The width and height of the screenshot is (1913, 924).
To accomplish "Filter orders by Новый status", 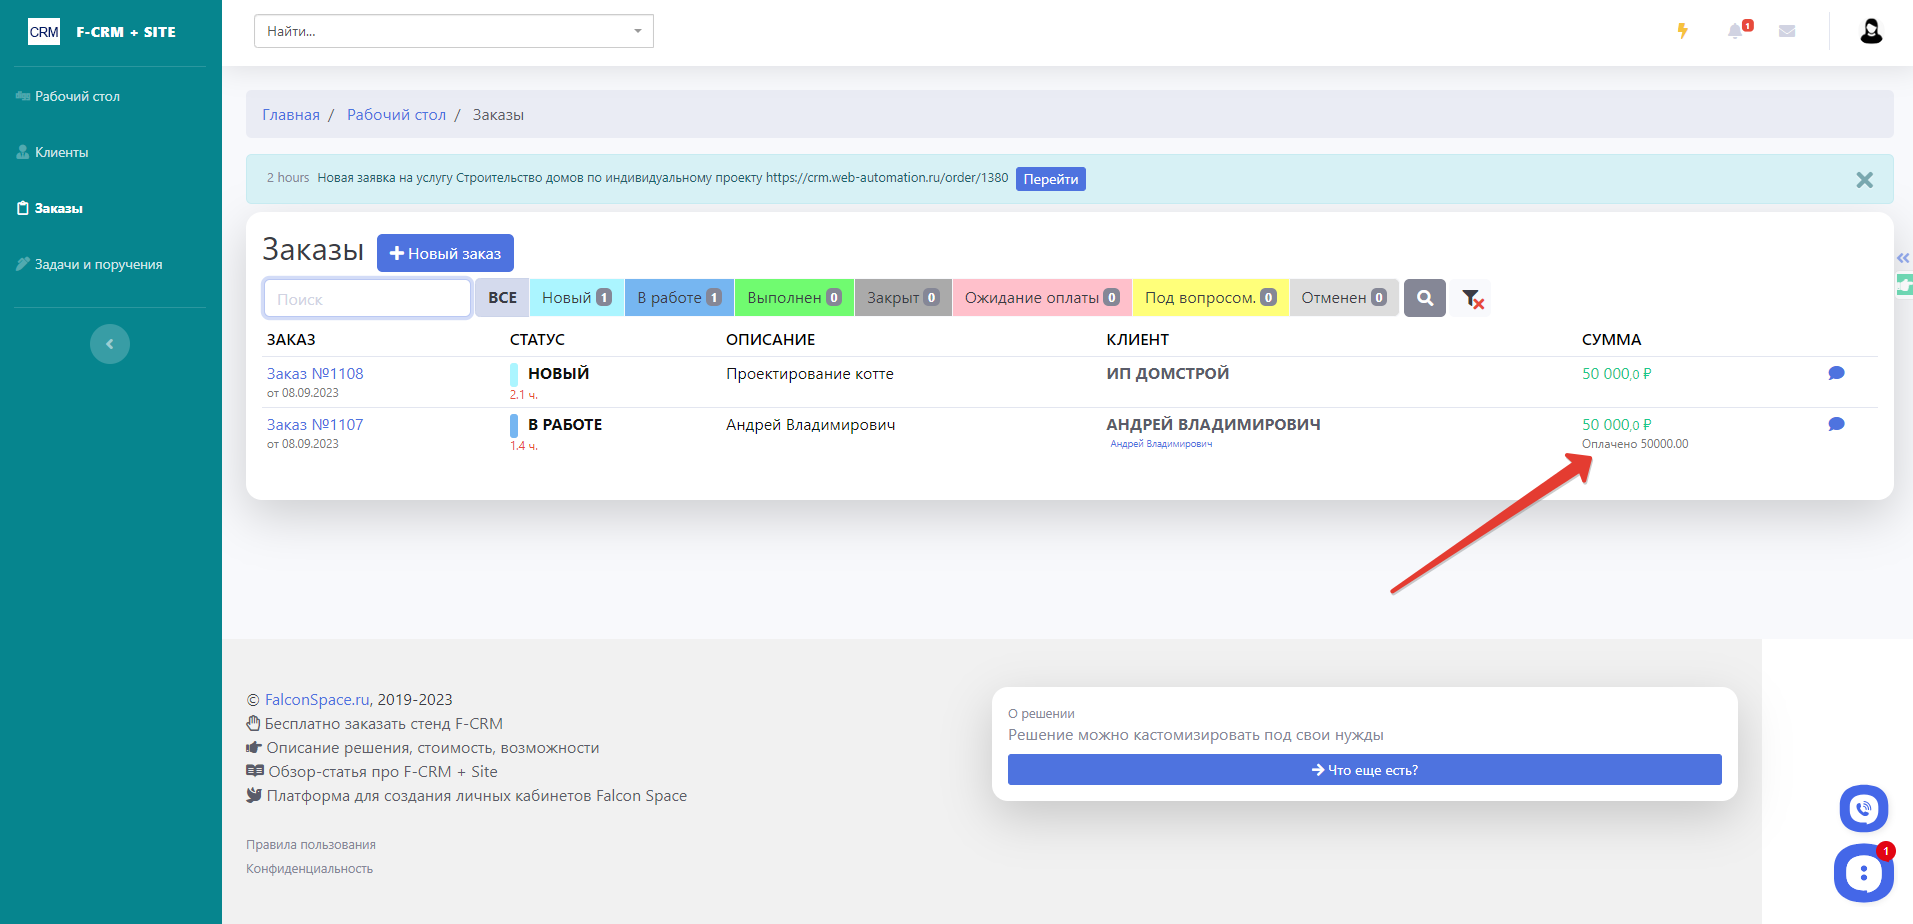I will [x=576, y=298].
